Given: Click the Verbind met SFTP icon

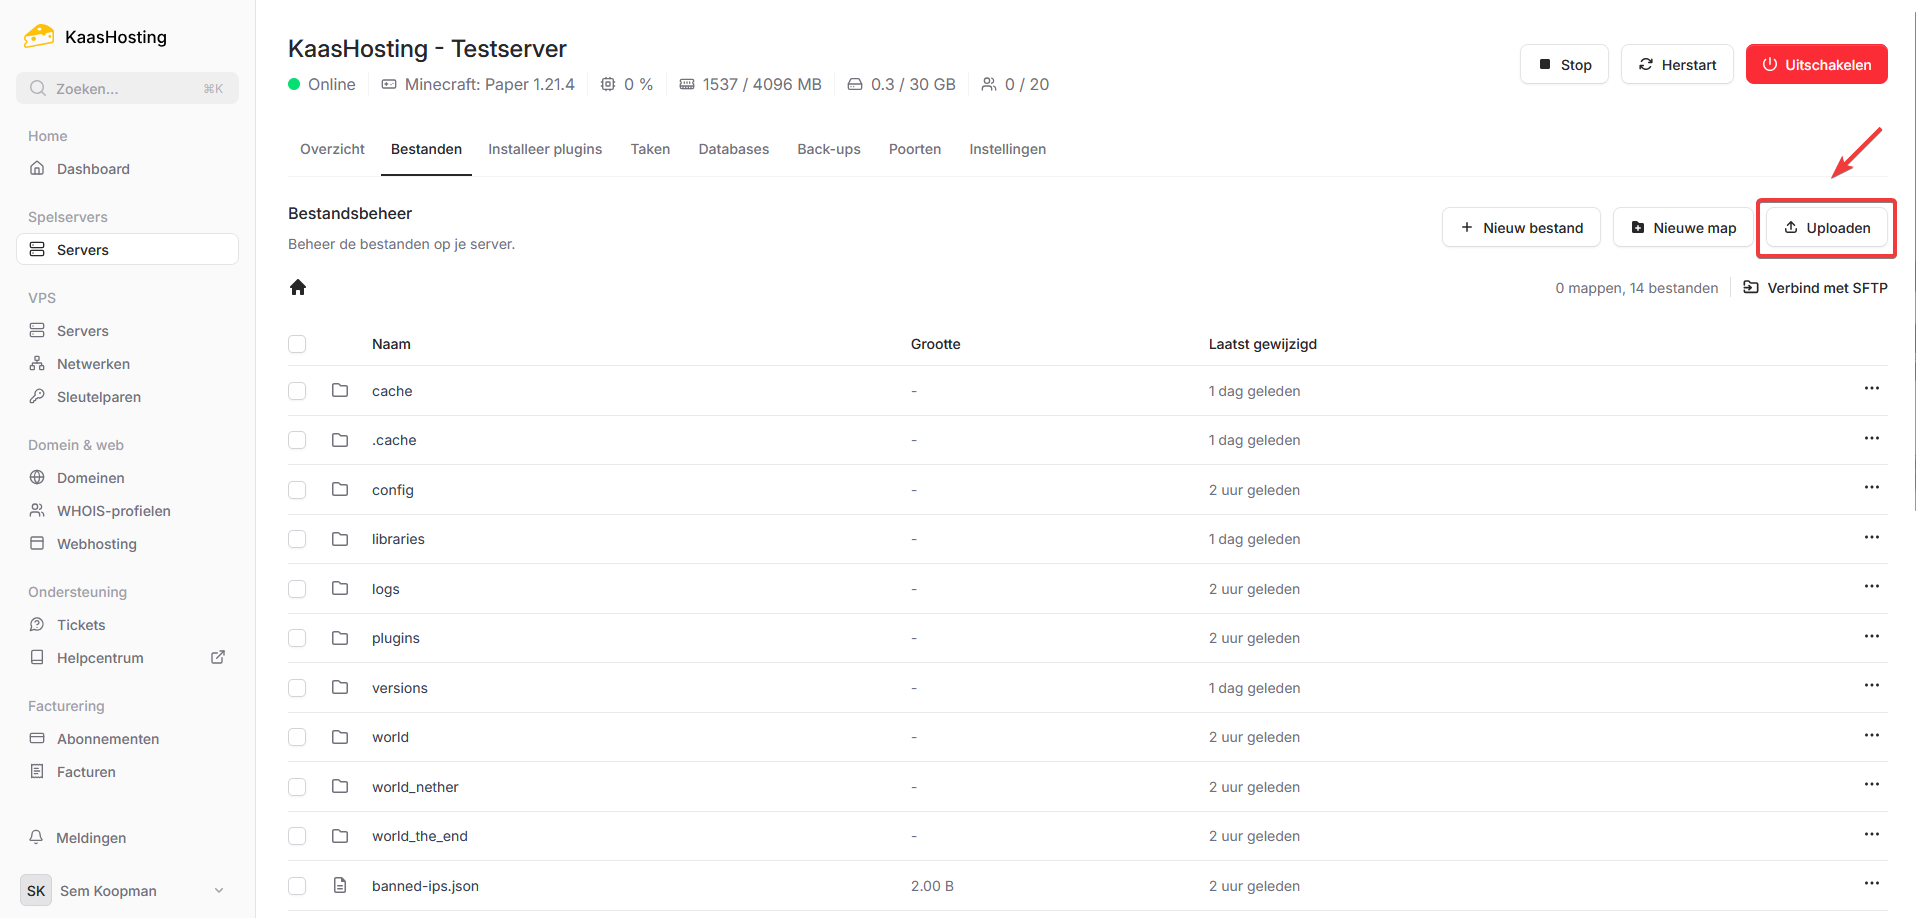Looking at the screenshot, I should pyautogui.click(x=1751, y=288).
